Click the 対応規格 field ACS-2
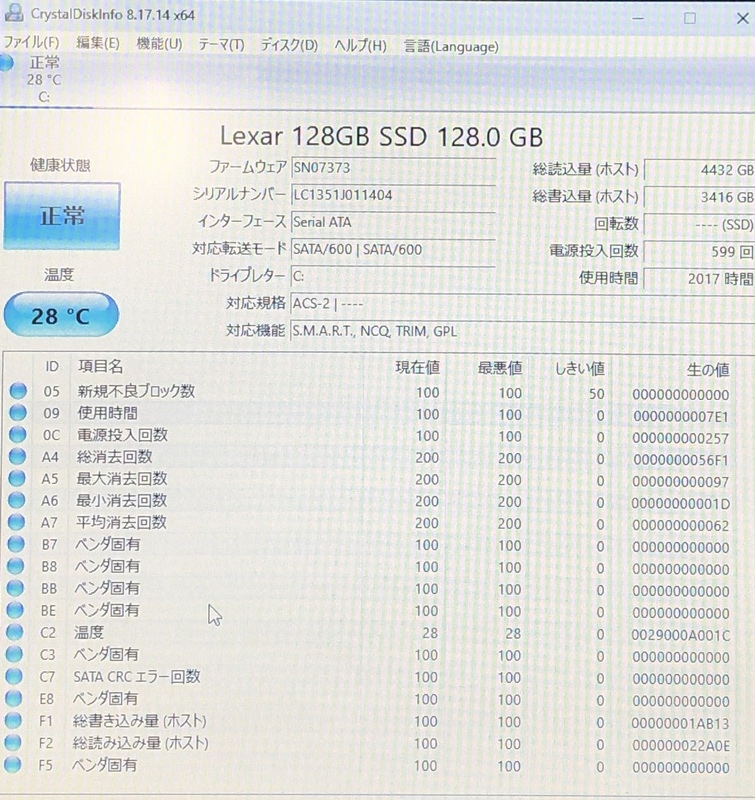The image size is (755, 800). coord(522,304)
